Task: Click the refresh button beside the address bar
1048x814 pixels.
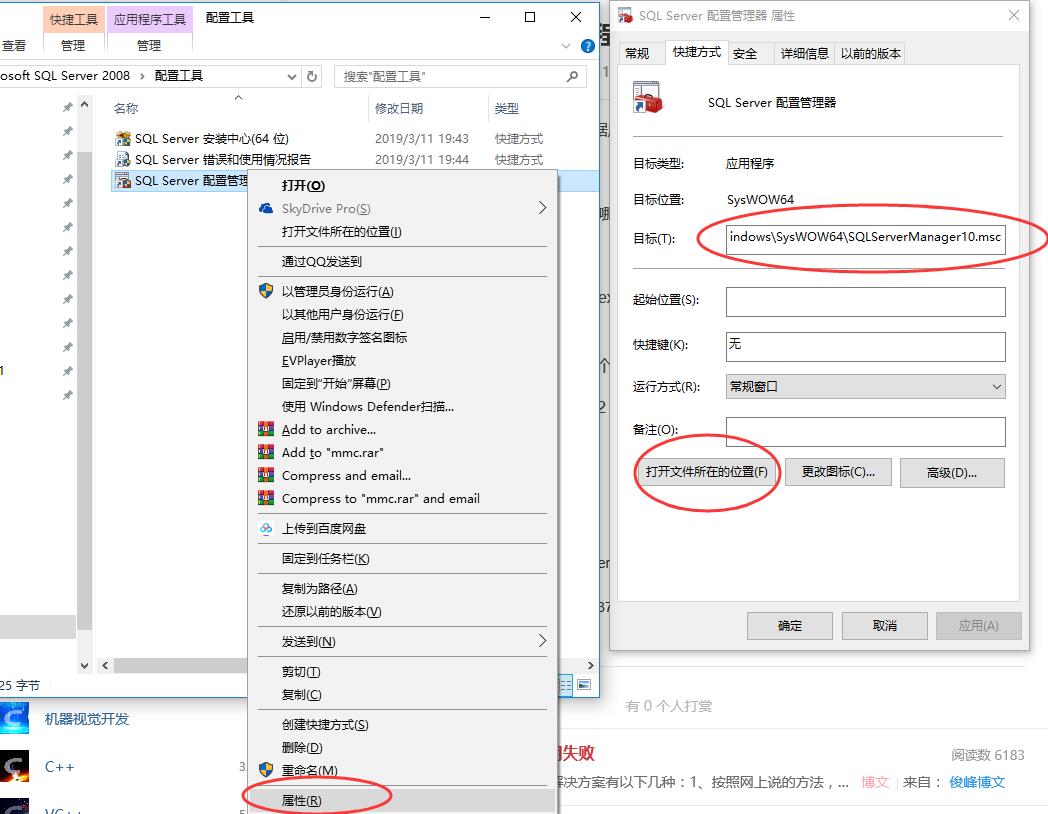Action: pyautogui.click(x=311, y=76)
